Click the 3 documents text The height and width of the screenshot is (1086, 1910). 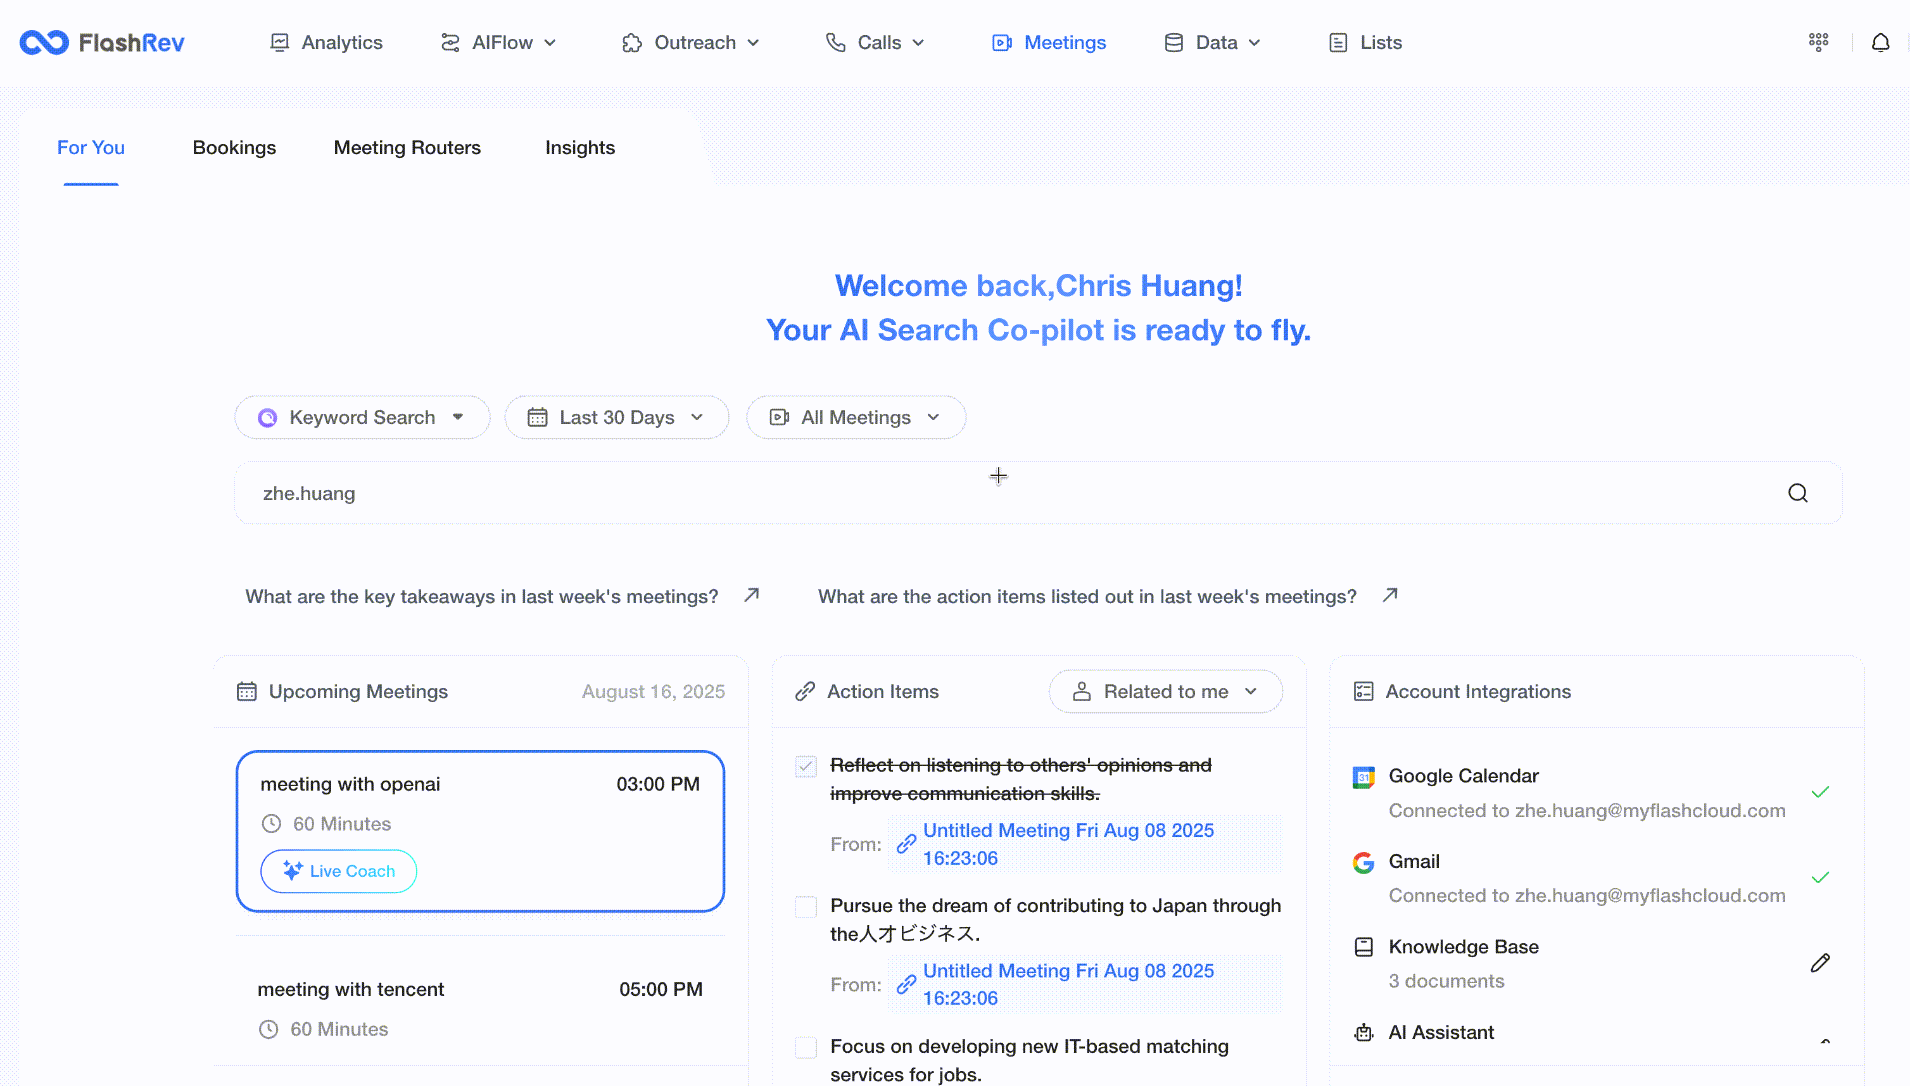1446,981
